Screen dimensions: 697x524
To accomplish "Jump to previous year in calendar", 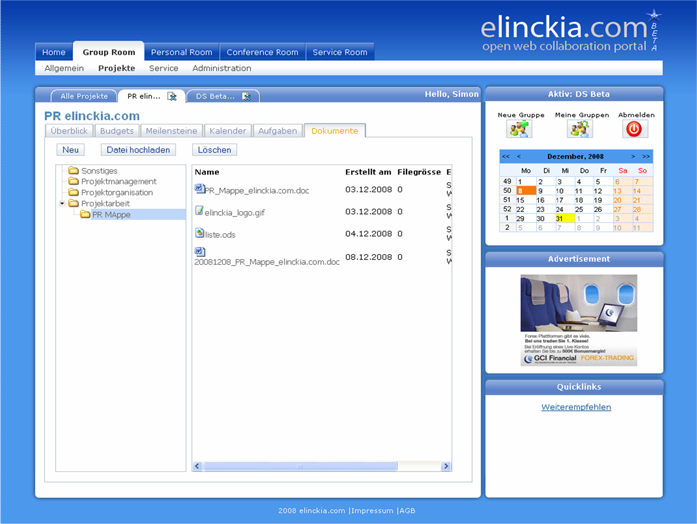I will click(506, 157).
